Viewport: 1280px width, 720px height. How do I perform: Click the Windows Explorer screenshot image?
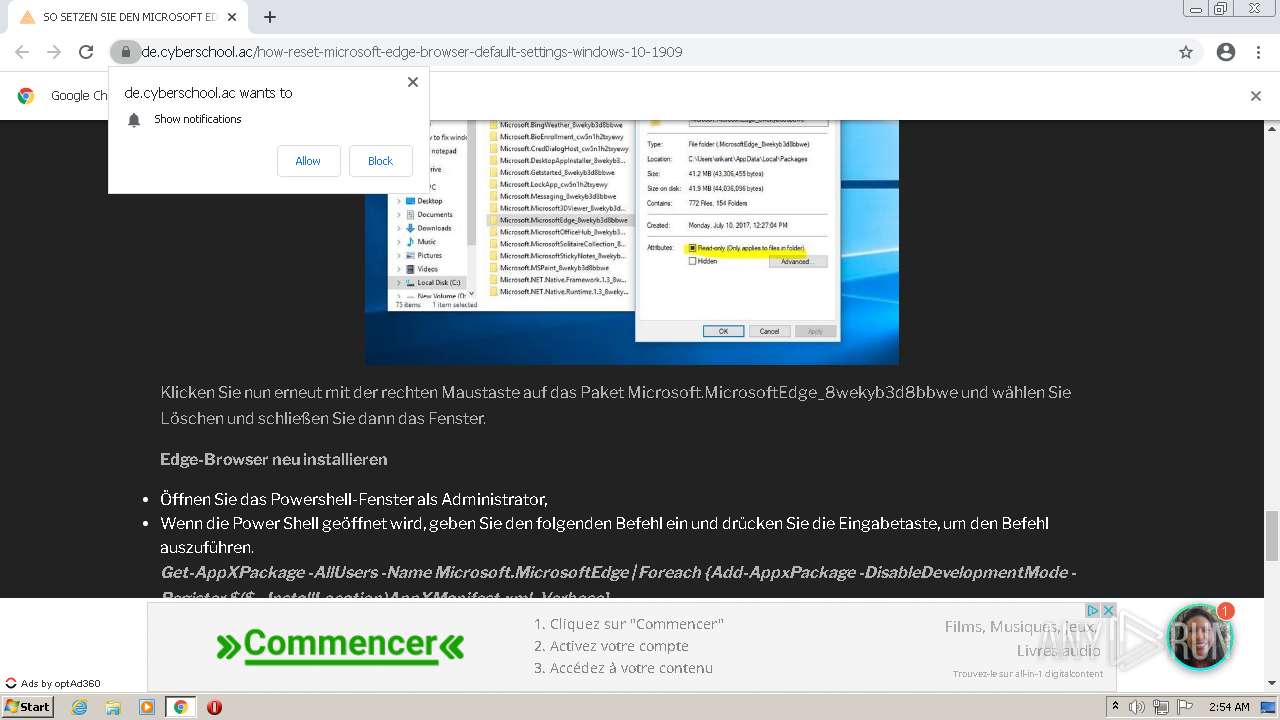(631, 243)
